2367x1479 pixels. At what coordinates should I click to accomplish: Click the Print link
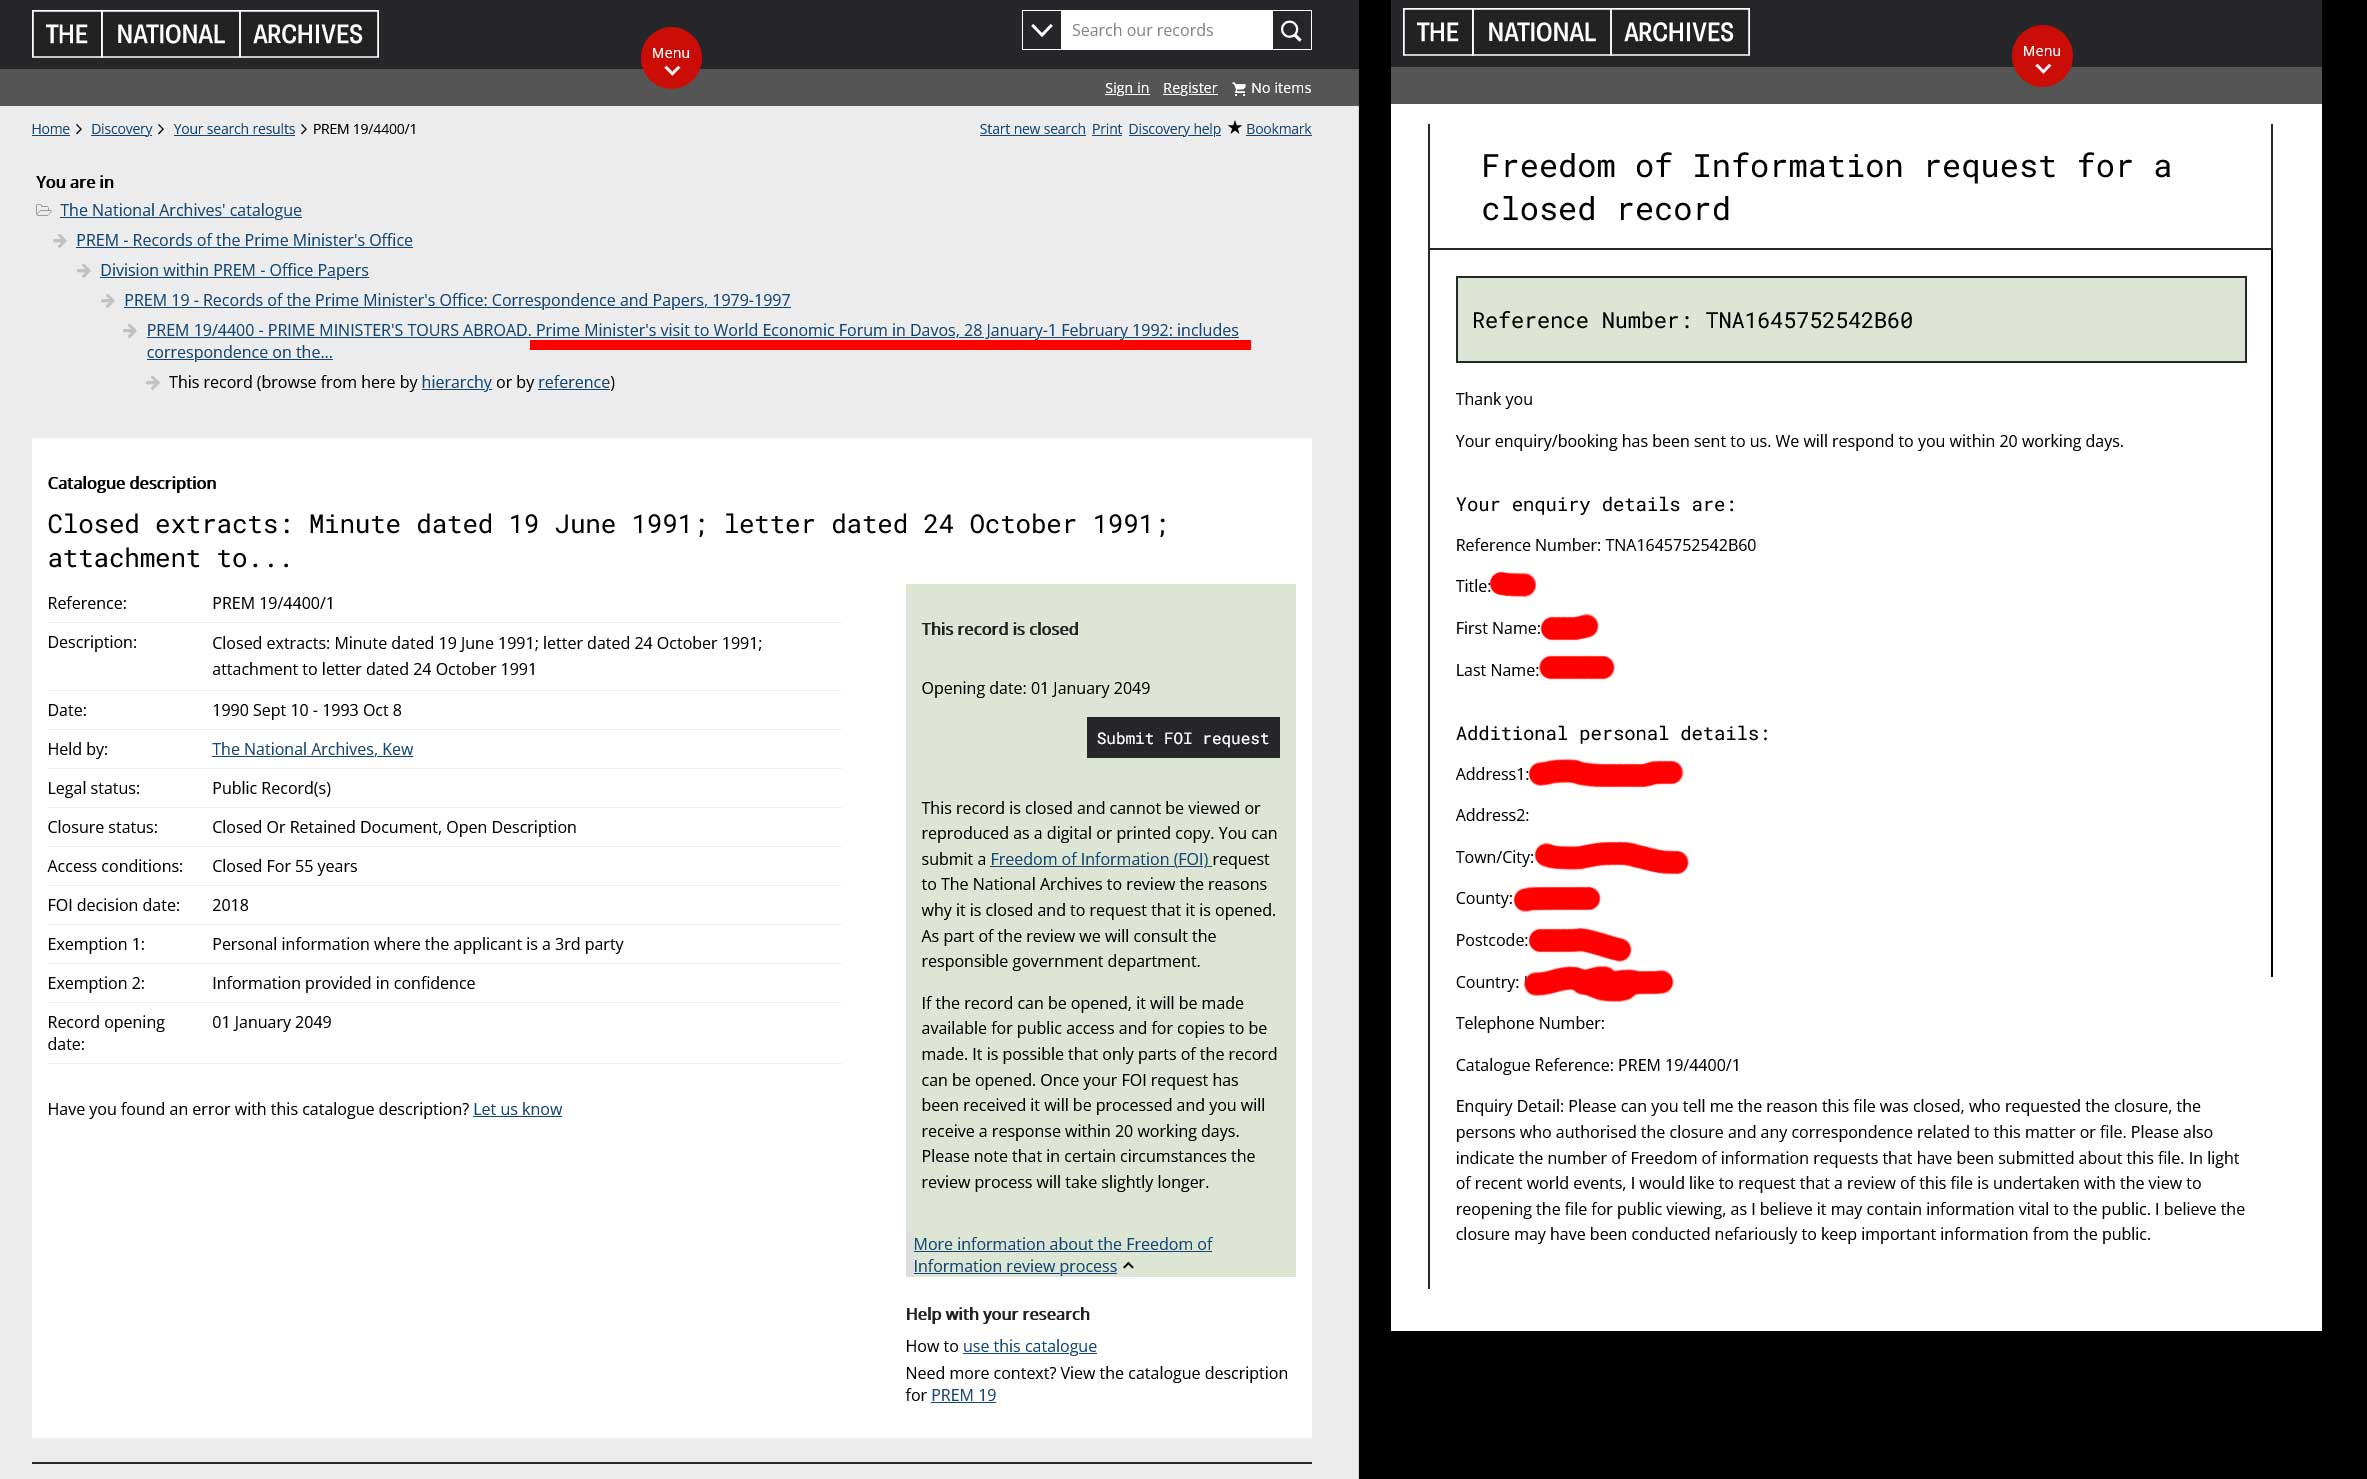(1107, 129)
